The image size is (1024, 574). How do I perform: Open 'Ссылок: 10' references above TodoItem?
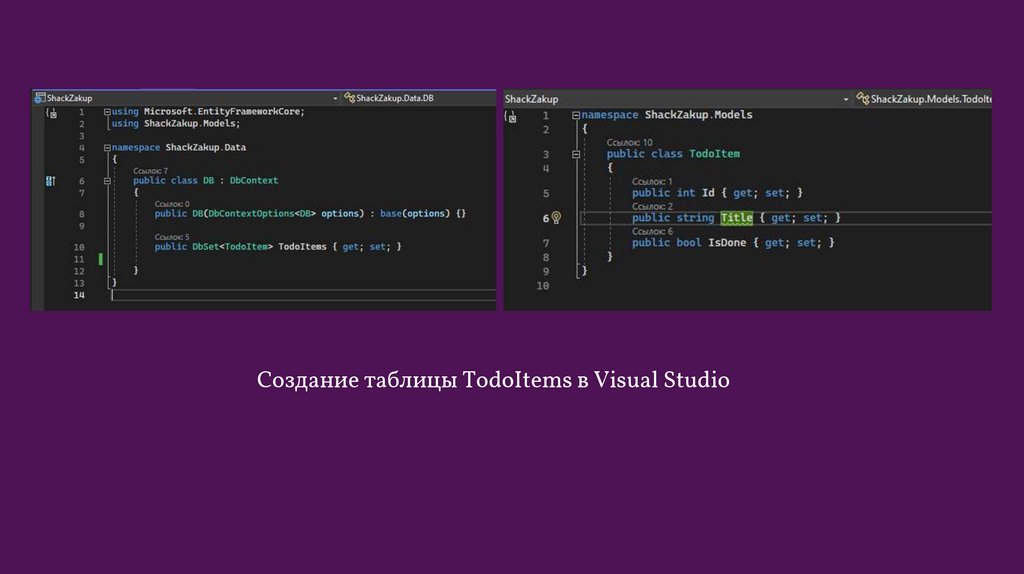tap(629, 143)
